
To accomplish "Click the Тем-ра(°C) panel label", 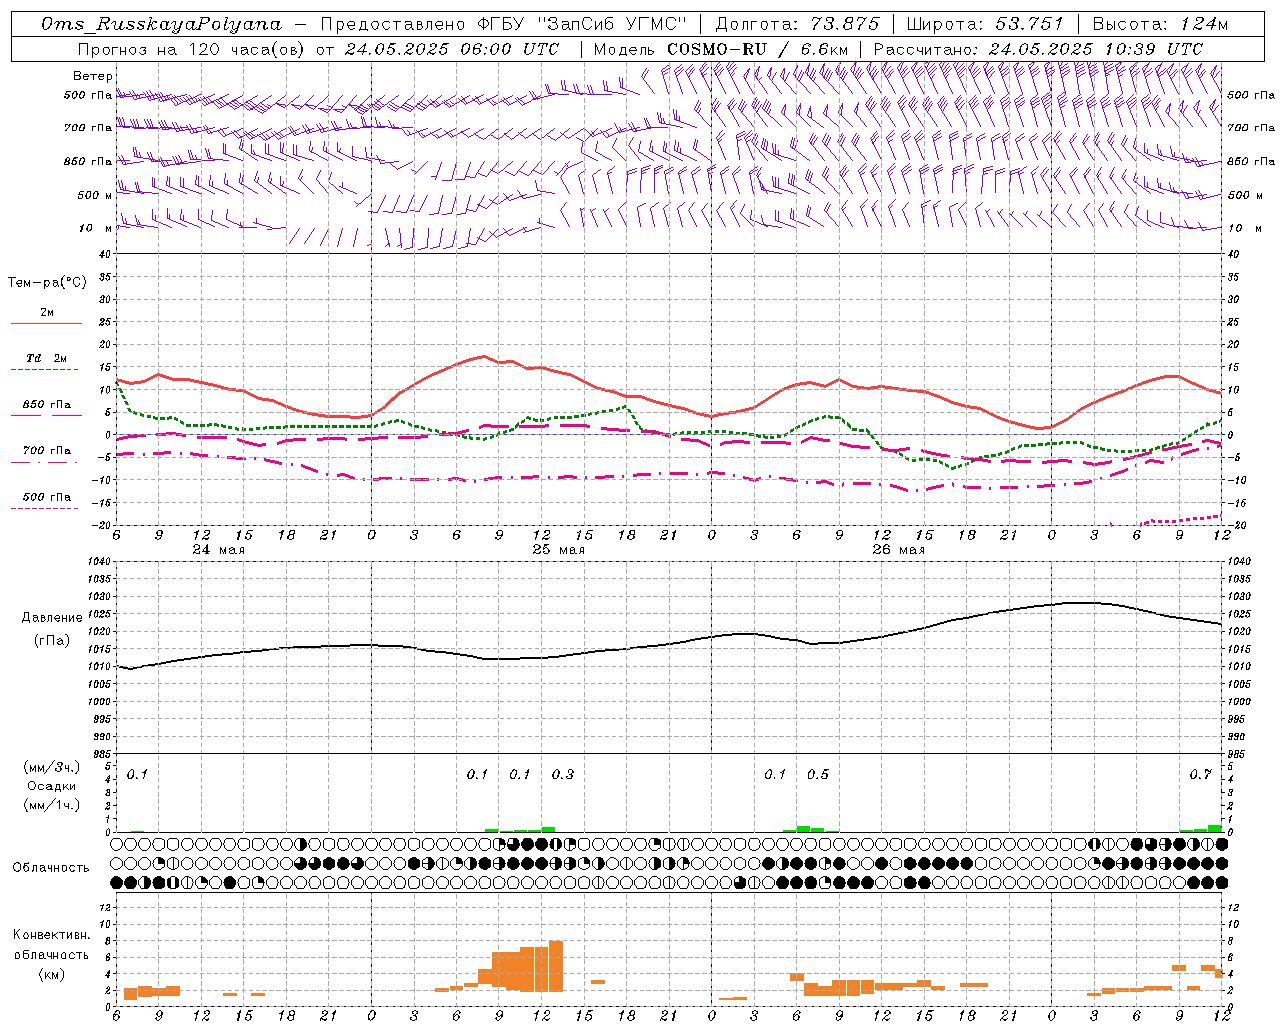I will pos(47,283).
